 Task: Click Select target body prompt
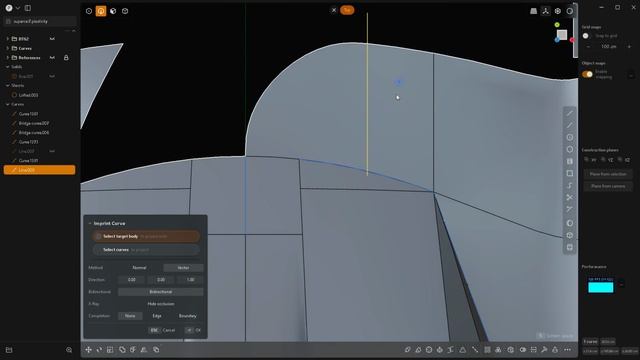pos(146,236)
